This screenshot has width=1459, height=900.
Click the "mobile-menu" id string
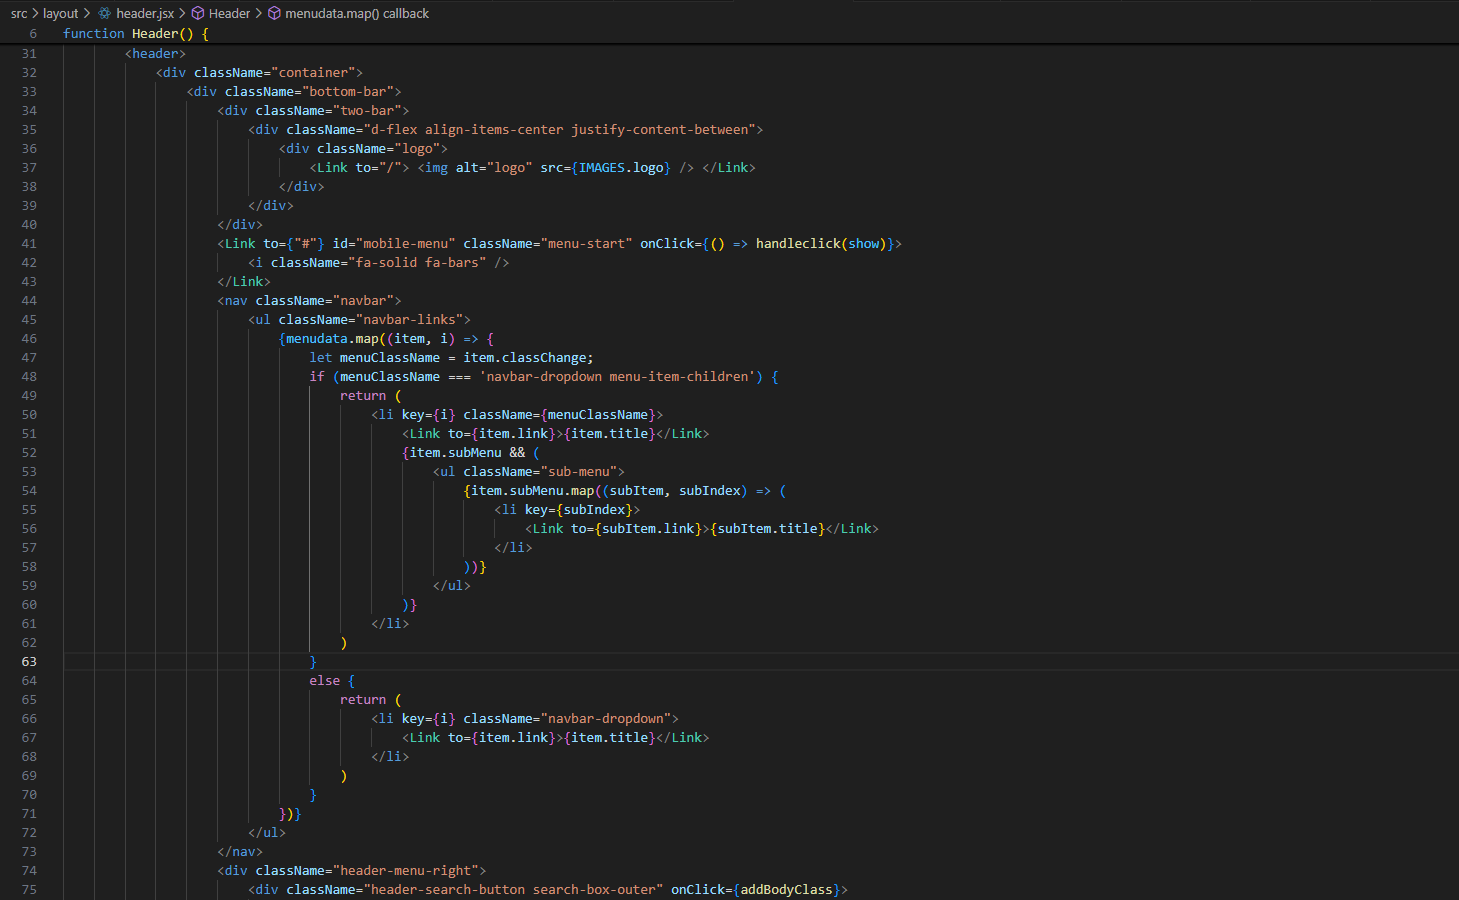point(405,243)
